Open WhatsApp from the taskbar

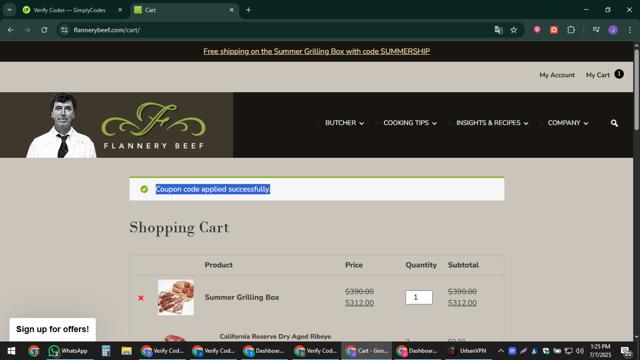pos(68,351)
